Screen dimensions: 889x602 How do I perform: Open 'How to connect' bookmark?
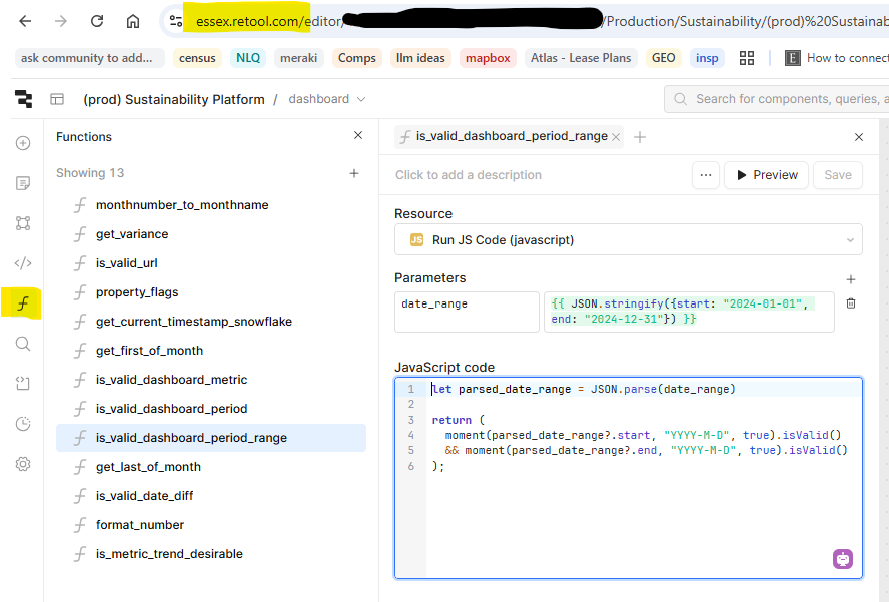837,58
